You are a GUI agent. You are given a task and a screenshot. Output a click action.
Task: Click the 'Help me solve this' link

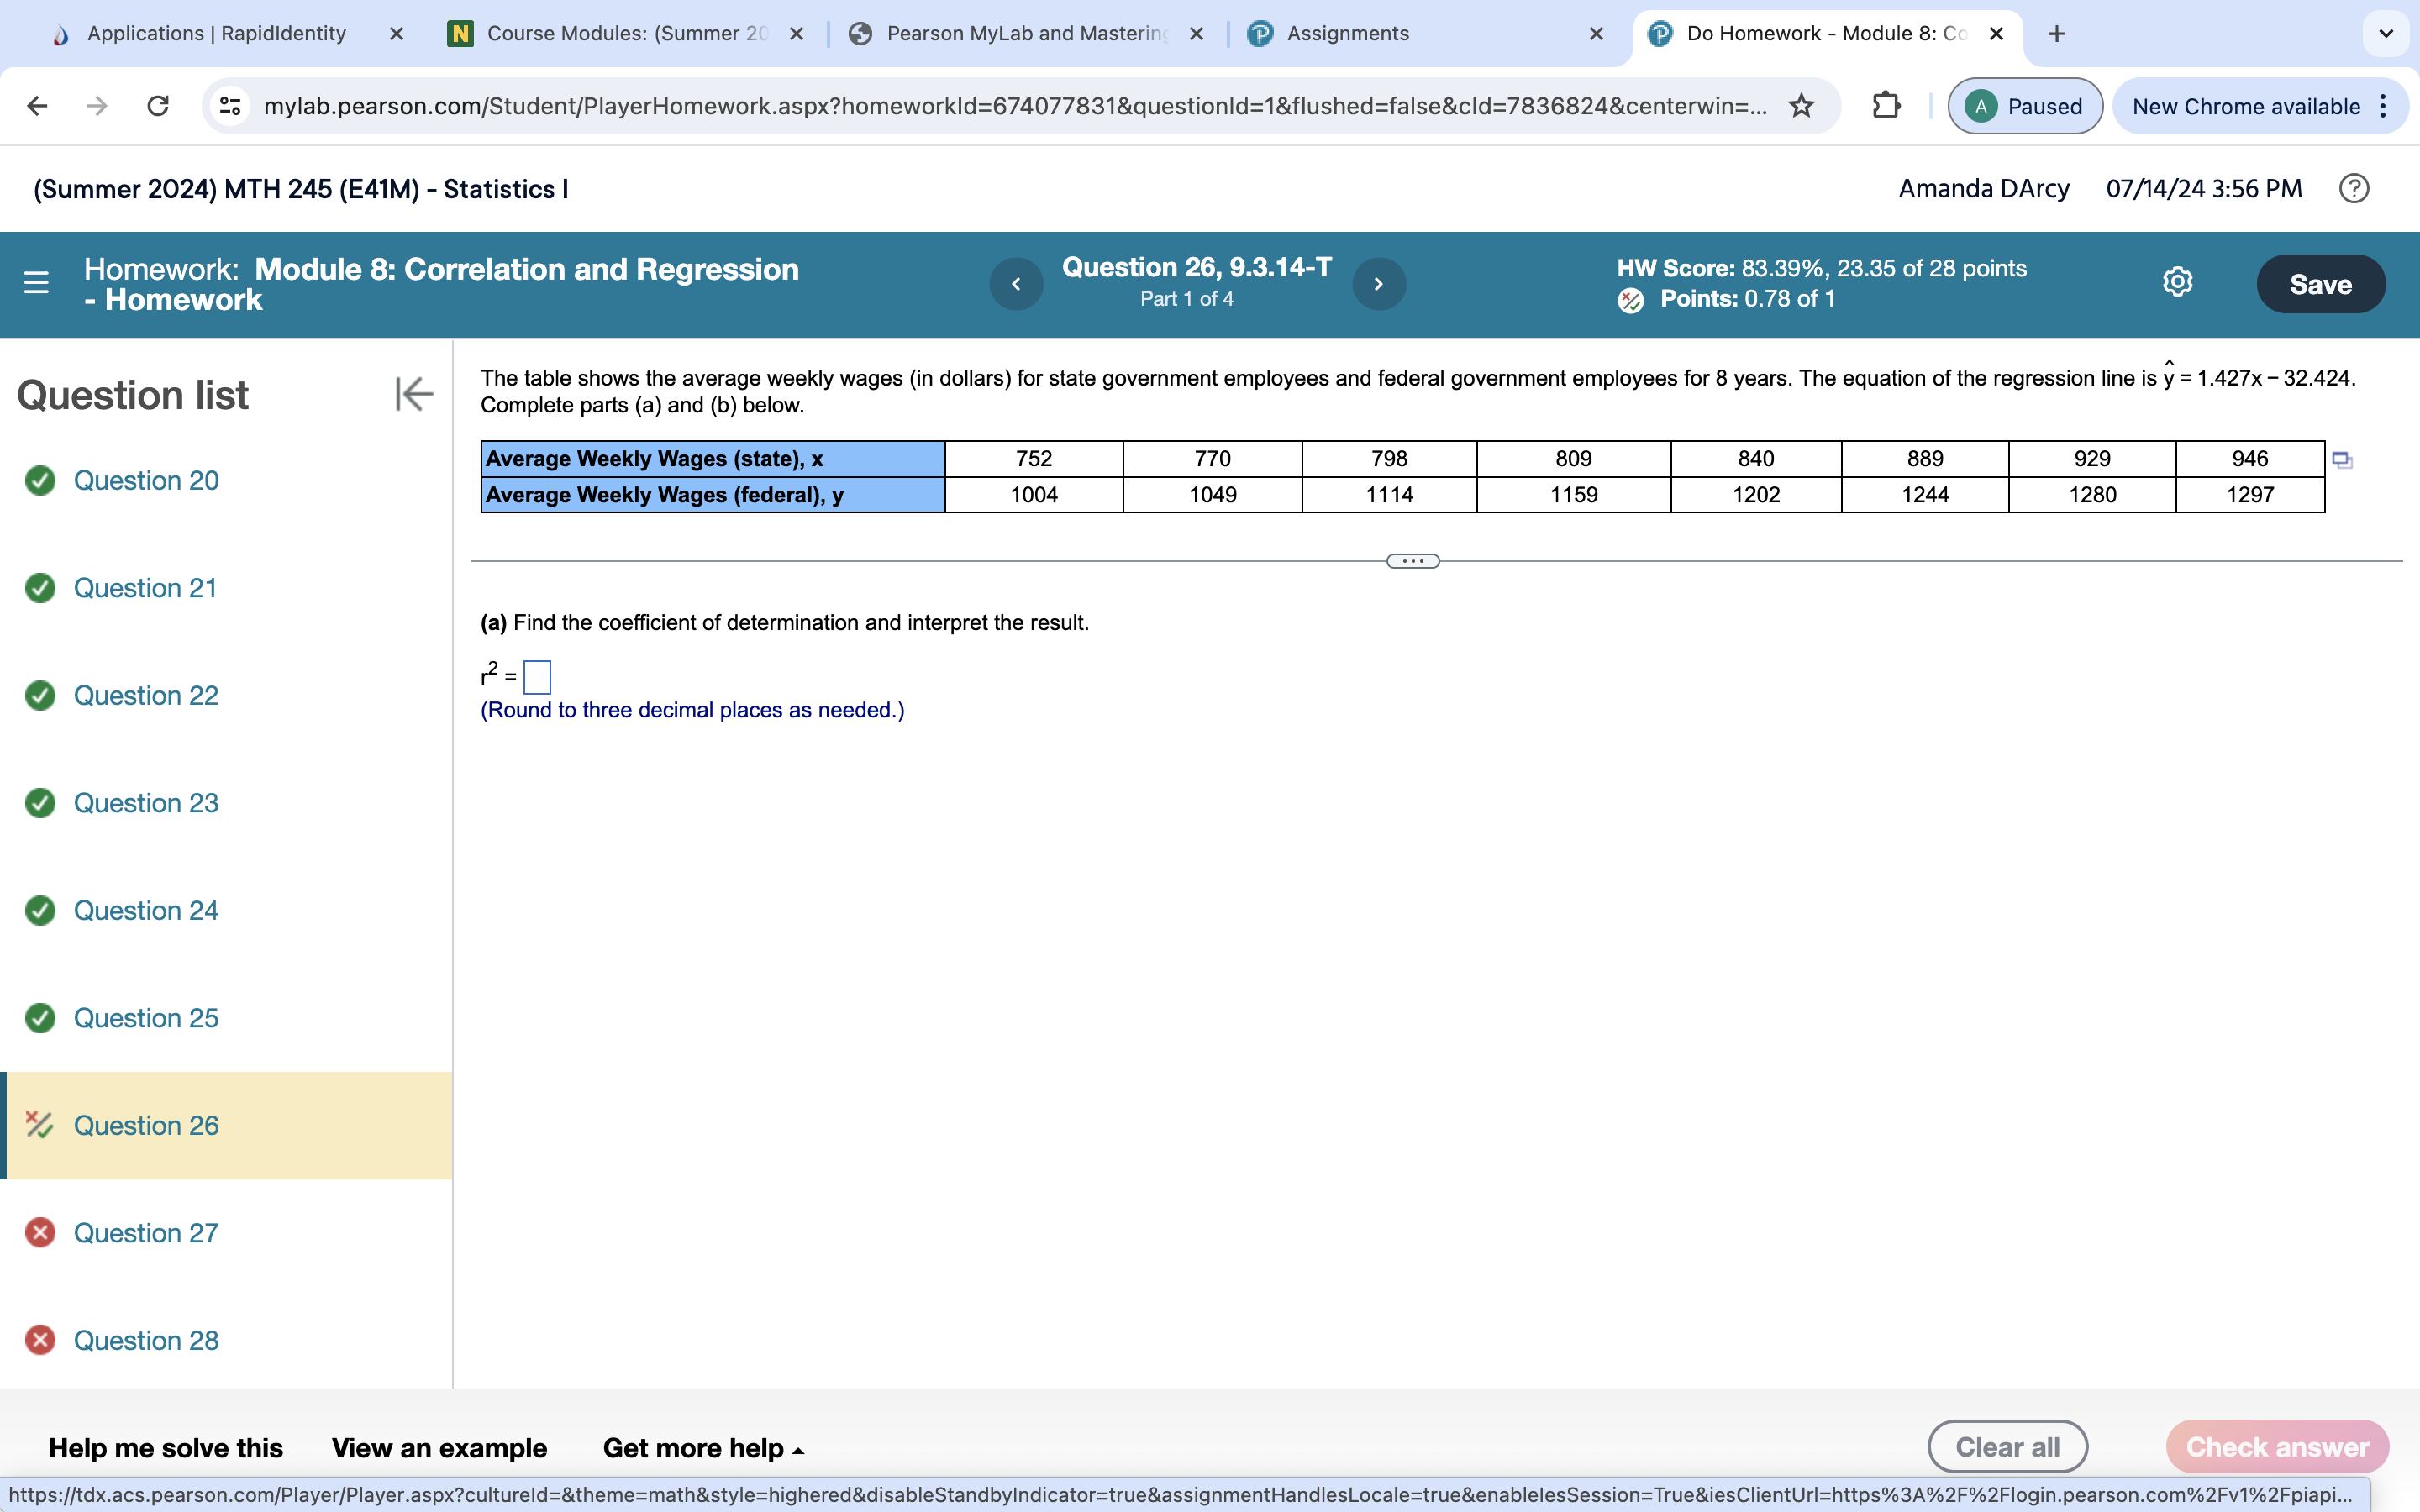tap(166, 1447)
